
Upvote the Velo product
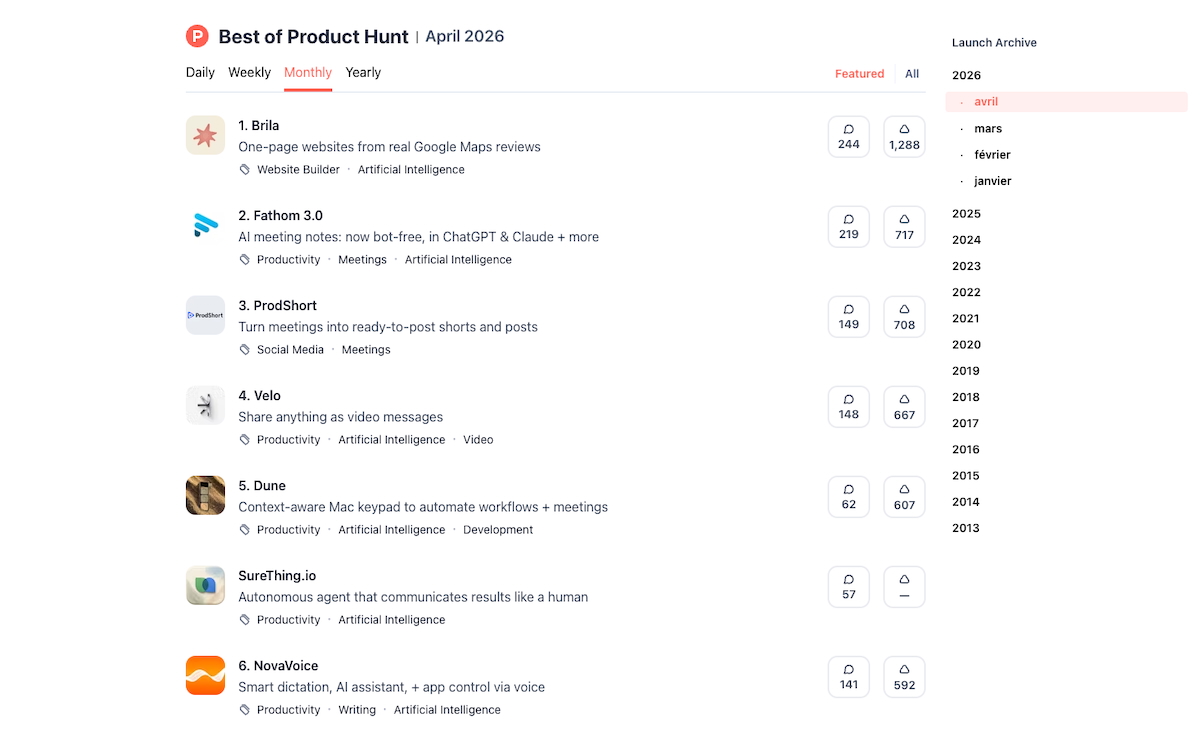904,407
